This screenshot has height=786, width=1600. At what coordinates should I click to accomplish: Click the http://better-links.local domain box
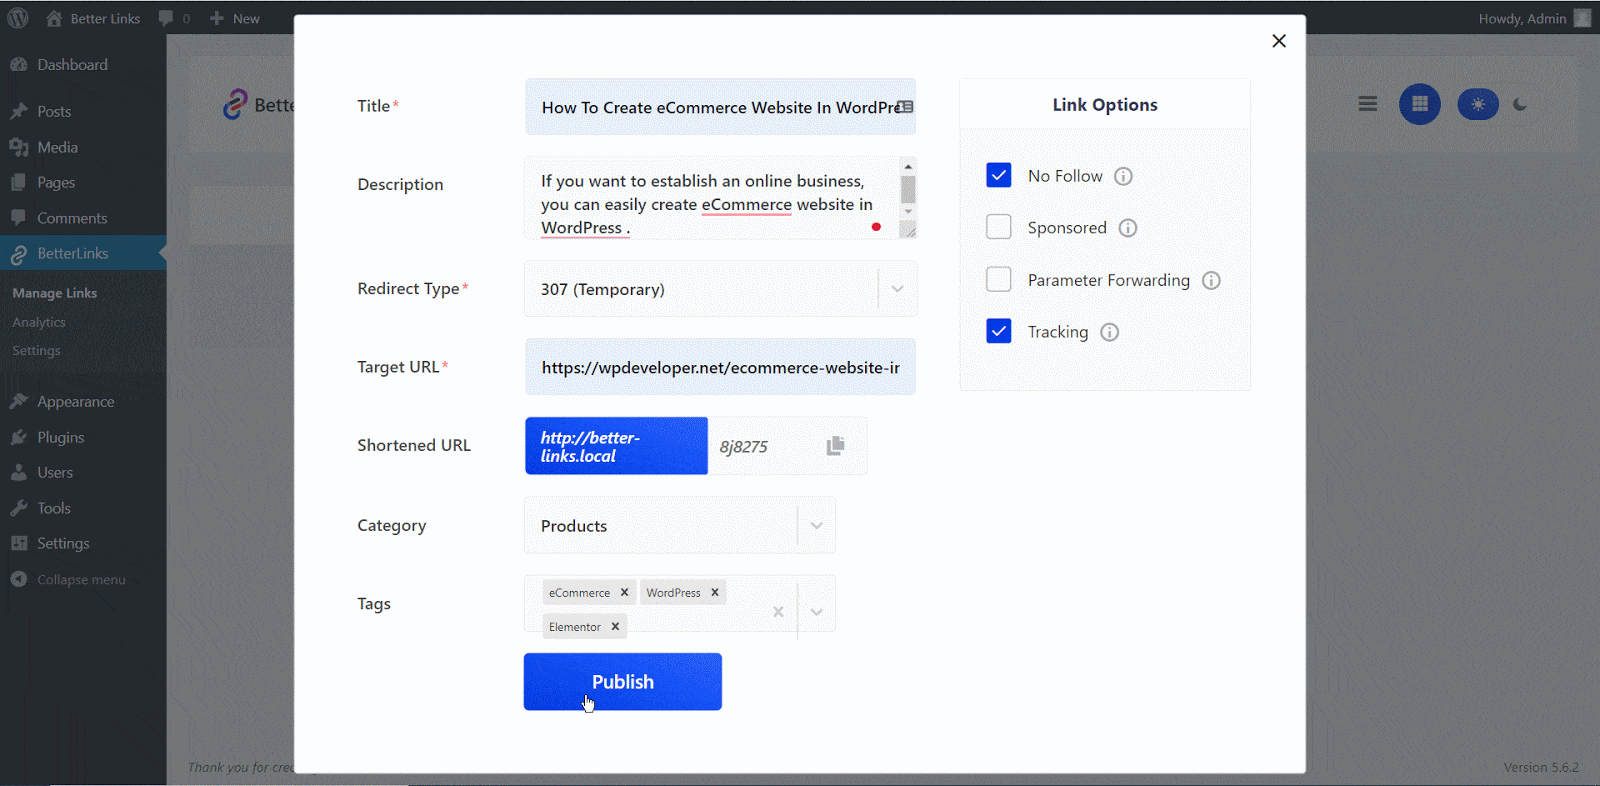click(616, 446)
